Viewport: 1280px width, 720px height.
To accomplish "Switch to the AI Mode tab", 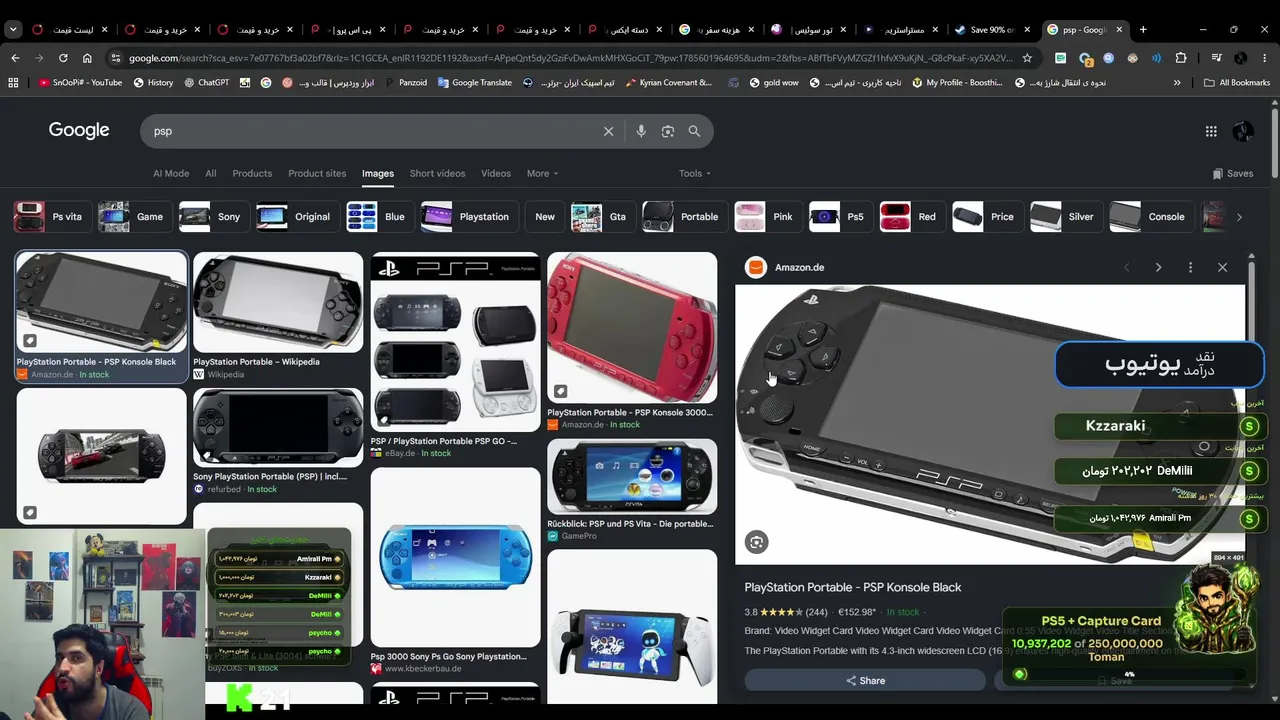I will coord(171,173).
